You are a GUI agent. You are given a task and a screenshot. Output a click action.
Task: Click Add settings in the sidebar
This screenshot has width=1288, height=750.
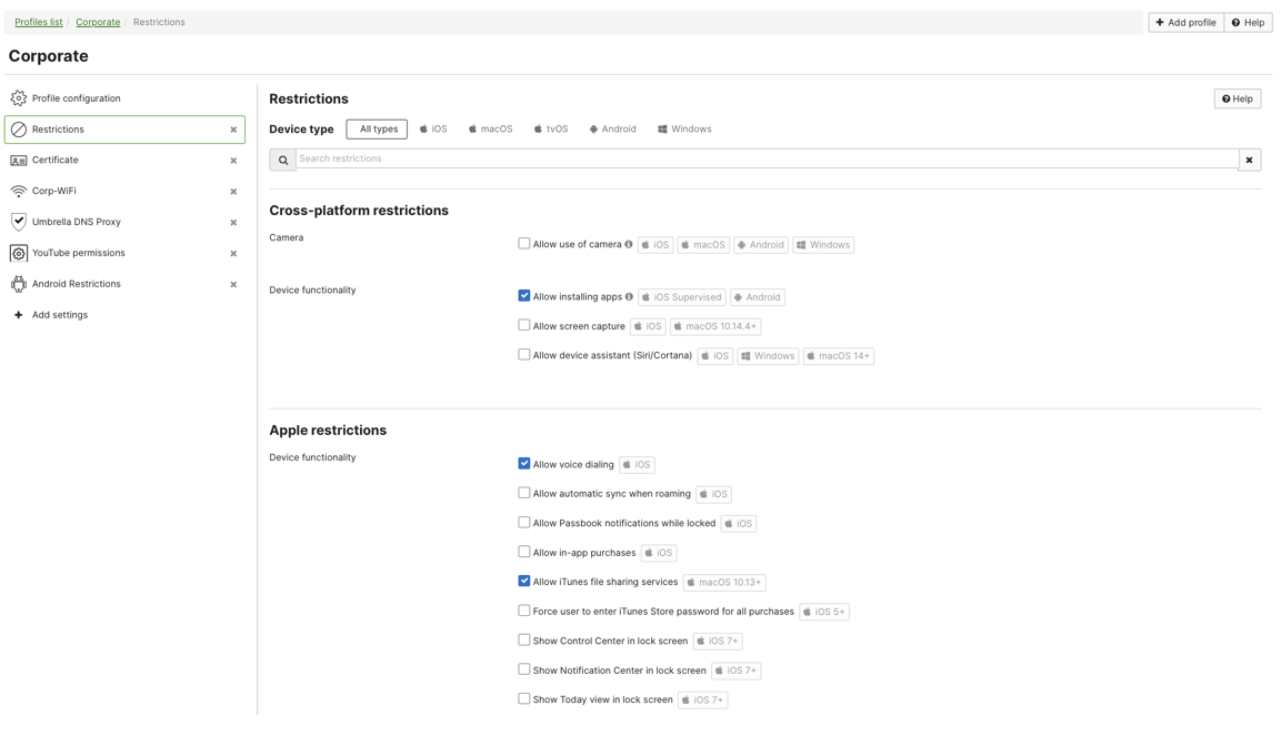click(59, 315)
